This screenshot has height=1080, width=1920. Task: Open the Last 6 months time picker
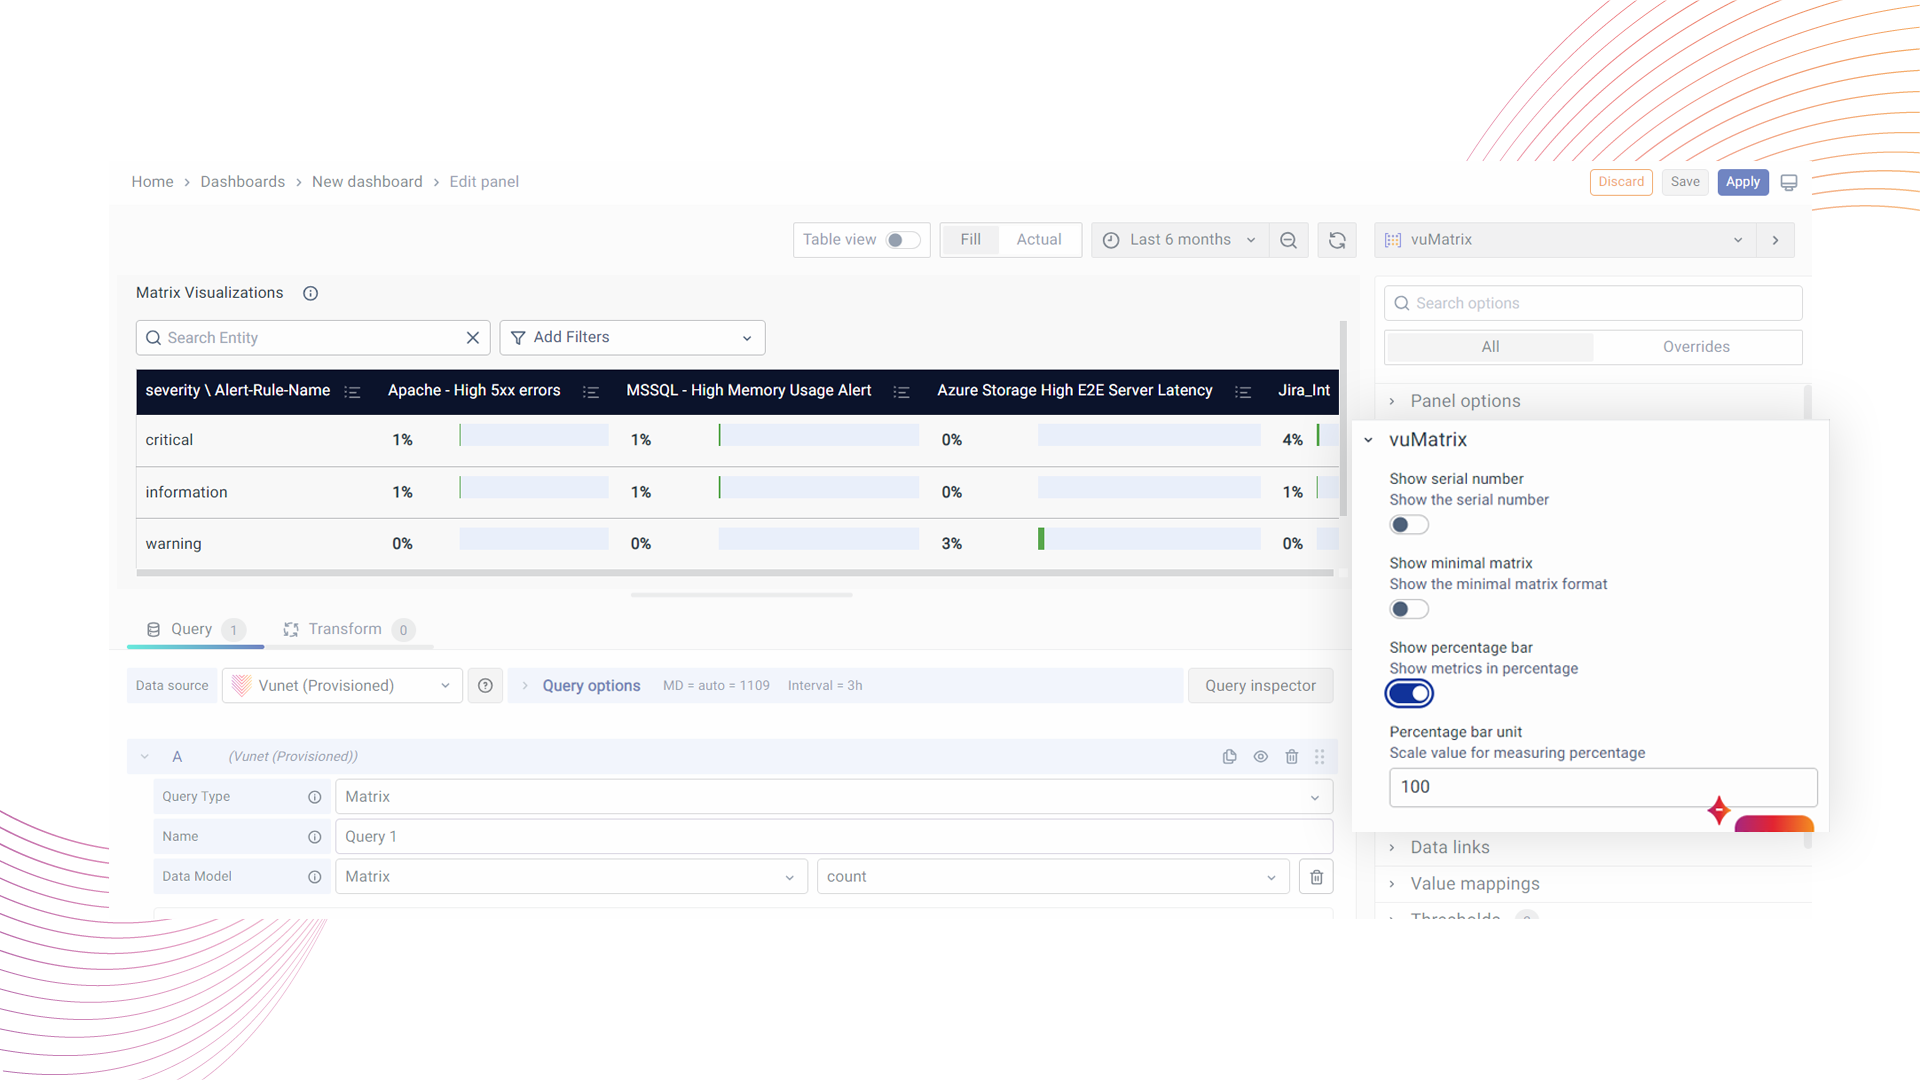click(x=1180, y=240)
